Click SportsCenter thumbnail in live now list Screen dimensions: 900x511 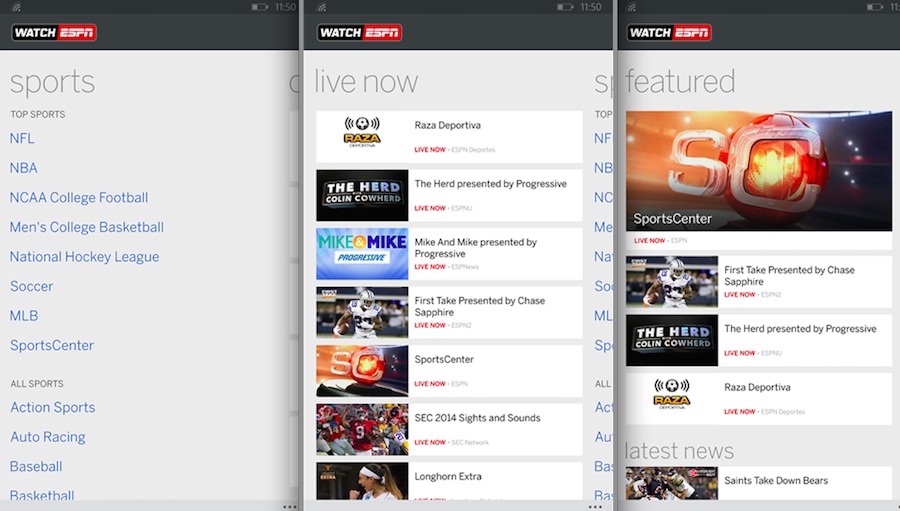click(362, 371)
